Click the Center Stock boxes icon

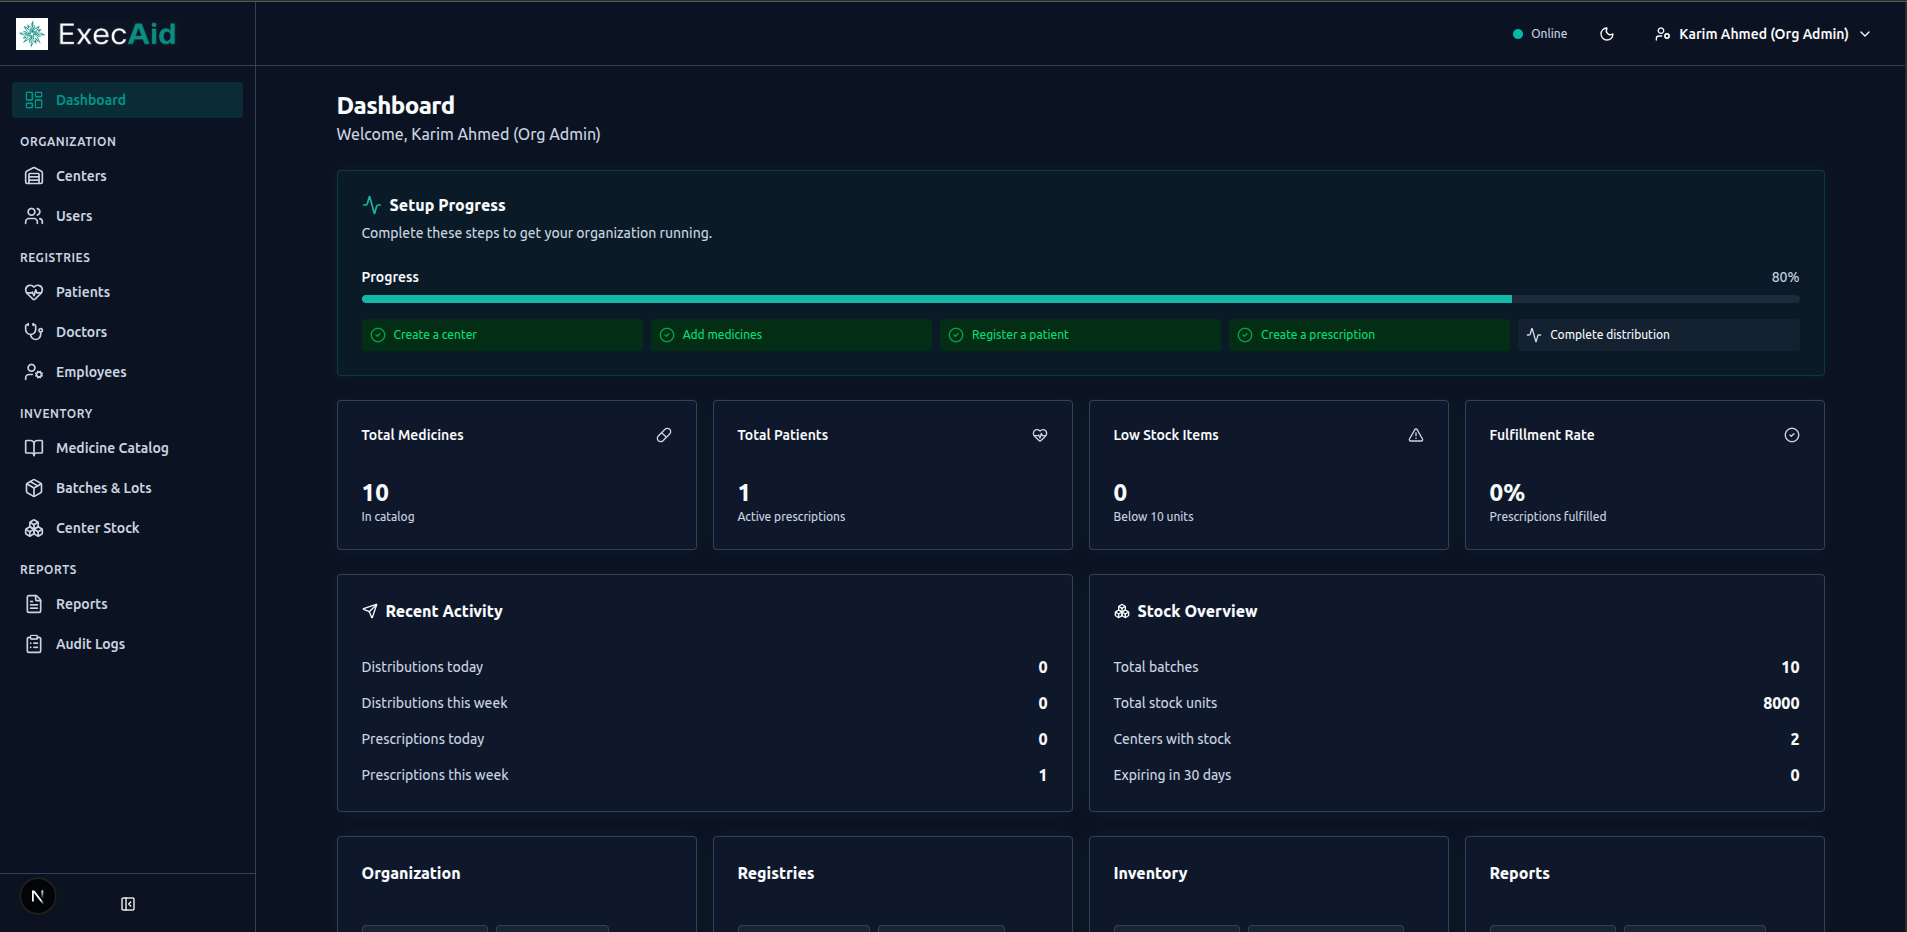tap(34, 528)
